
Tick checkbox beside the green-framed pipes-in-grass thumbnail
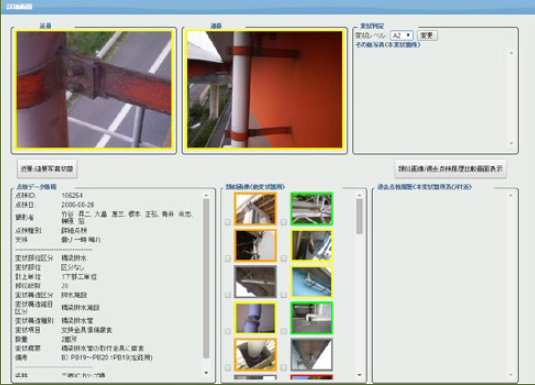[284, 222]
